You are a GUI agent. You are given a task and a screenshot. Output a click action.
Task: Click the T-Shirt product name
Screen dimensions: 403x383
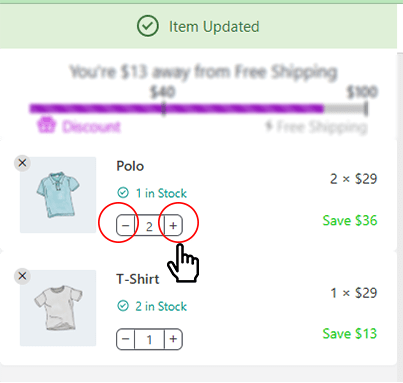point(138,279)
